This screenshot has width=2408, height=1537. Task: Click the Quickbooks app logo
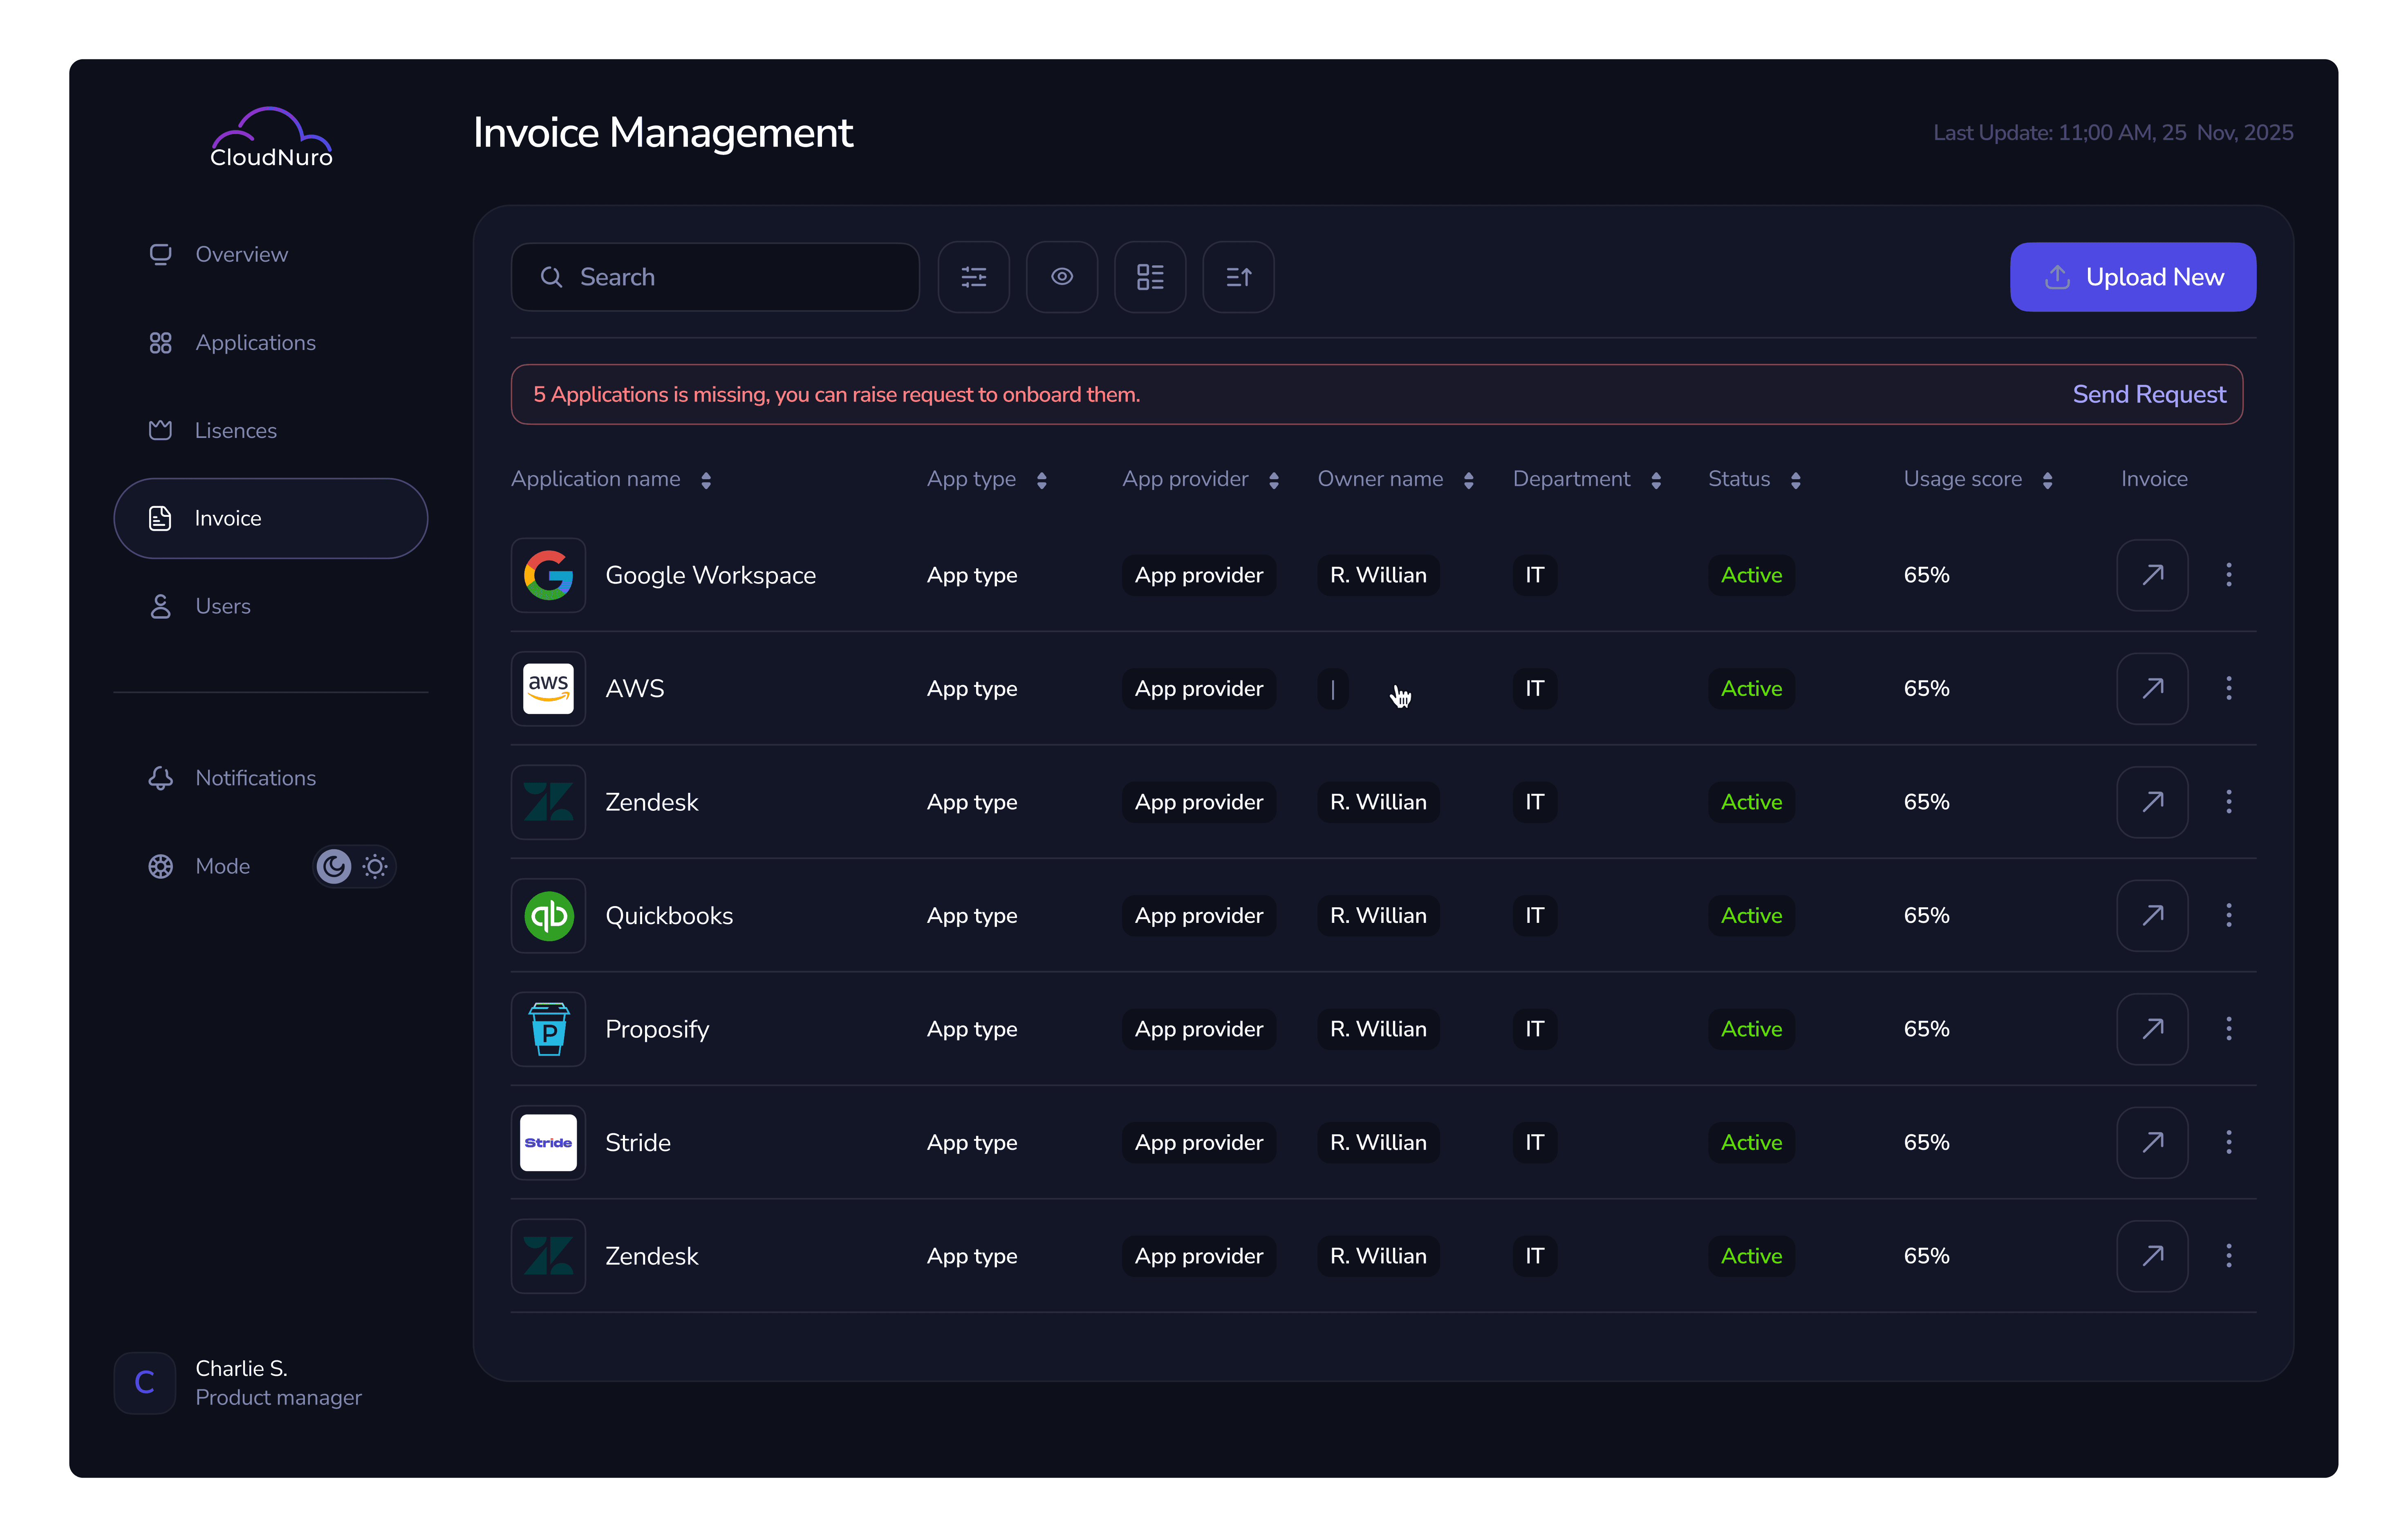[x=548, y=916]
